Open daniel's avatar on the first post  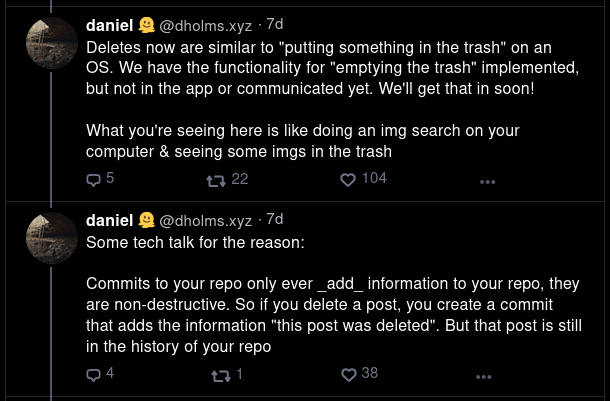pos(51,43)
